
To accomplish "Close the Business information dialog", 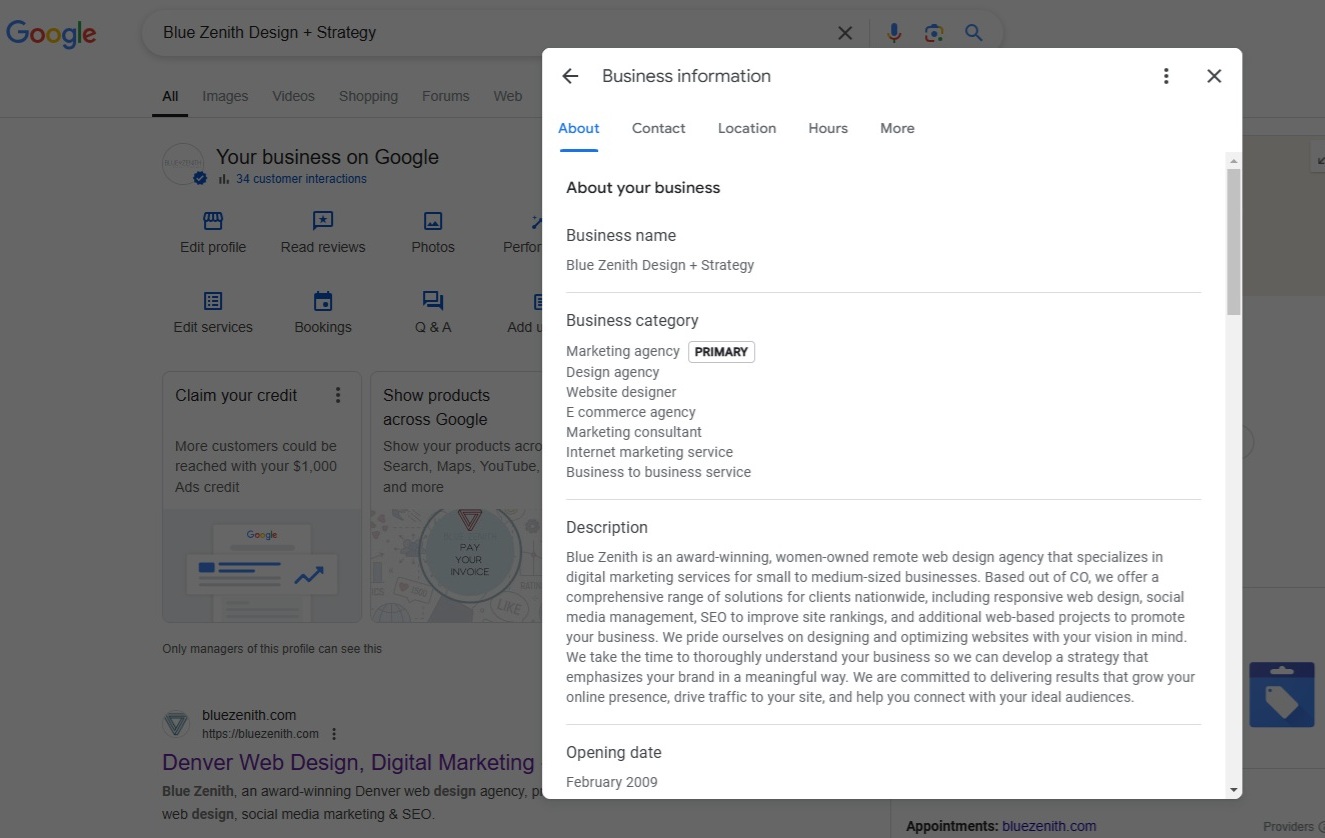I will (1214, 76).
